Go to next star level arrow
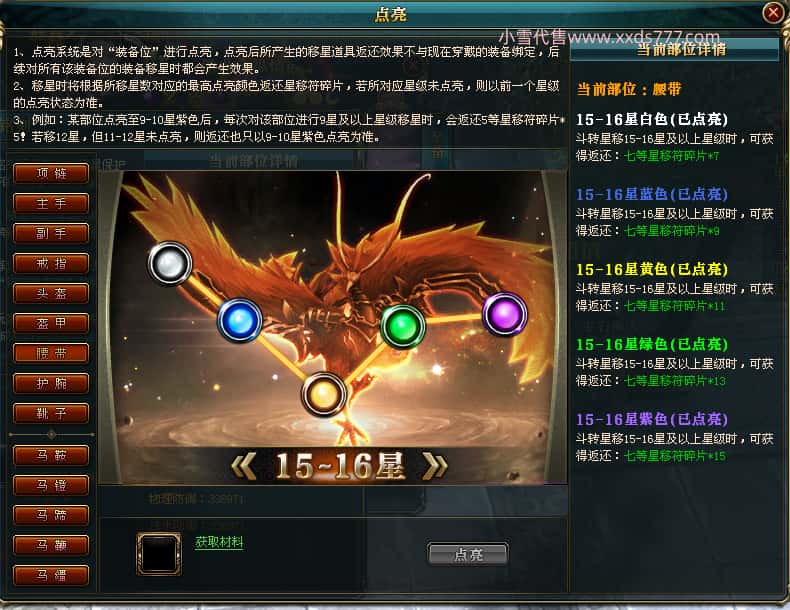This screenshot has height=610, width=790. pyautogui.click(x=435, y=466)
